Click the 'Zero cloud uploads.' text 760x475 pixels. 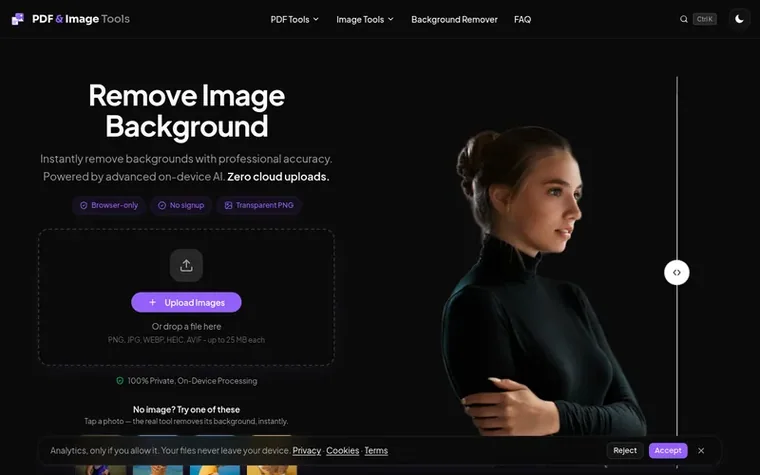click(278, 177)
